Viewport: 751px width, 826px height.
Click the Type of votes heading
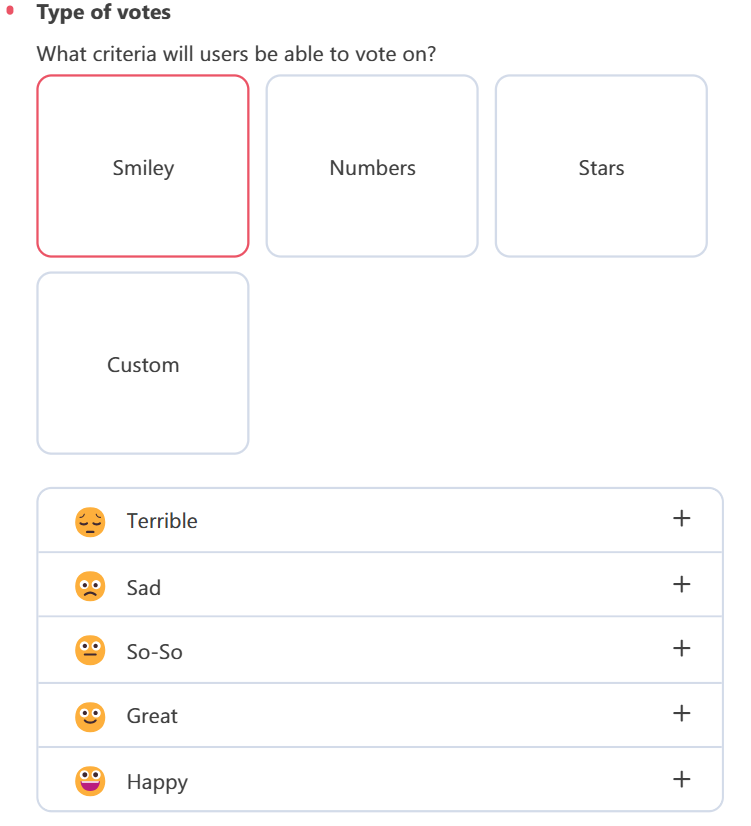pos(104,13)
